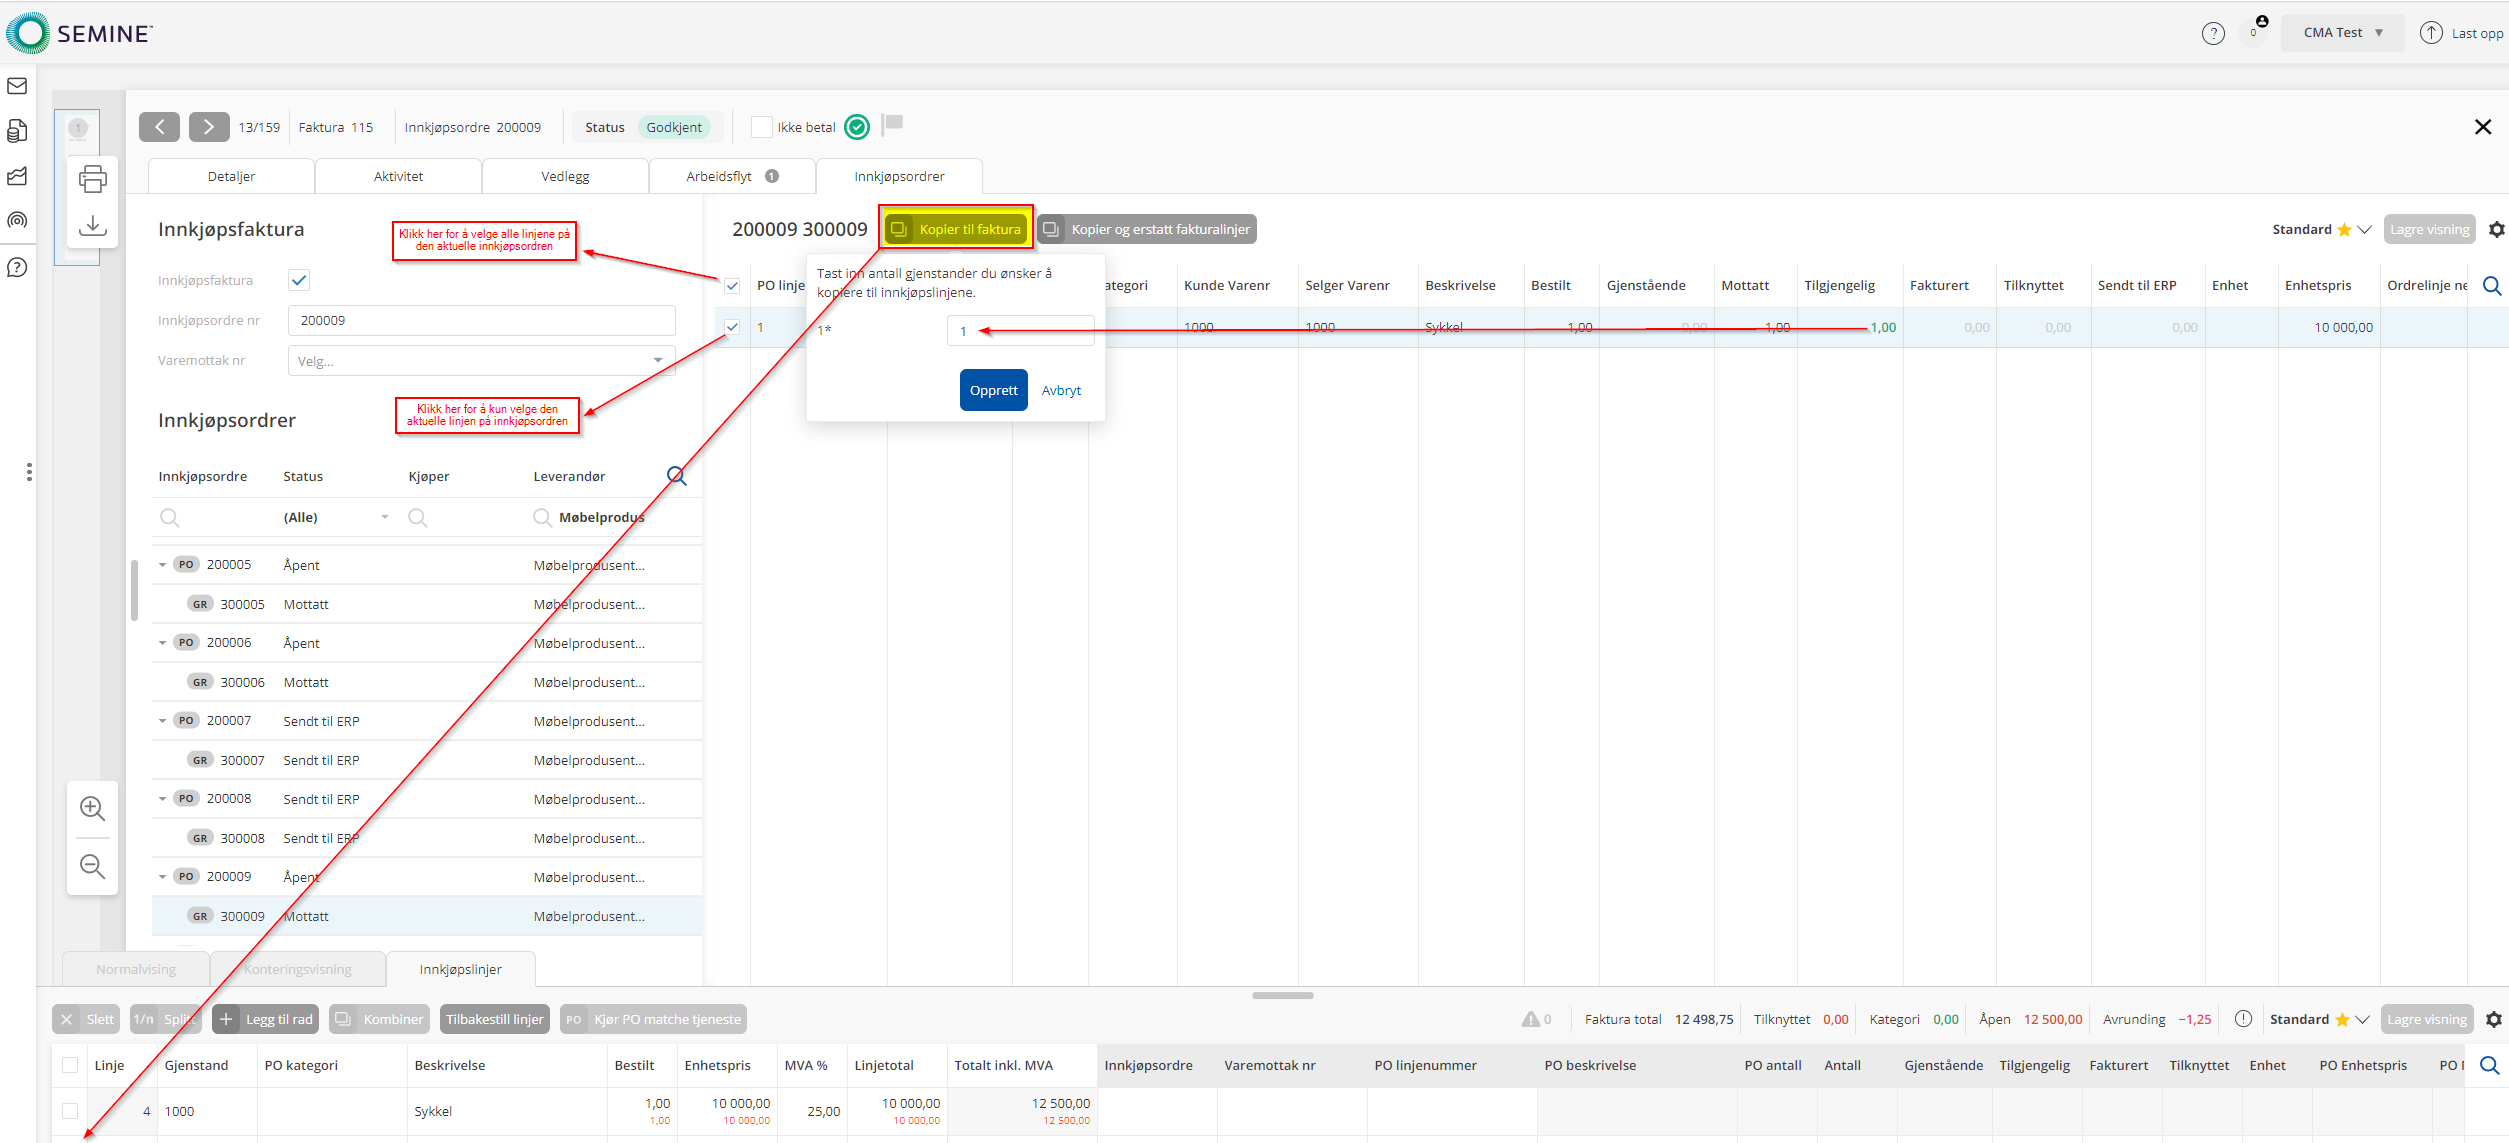Click search magnifier in the Innkjøpsordrer list header
The image size is (2509, 1143).
tap(677, 476)
